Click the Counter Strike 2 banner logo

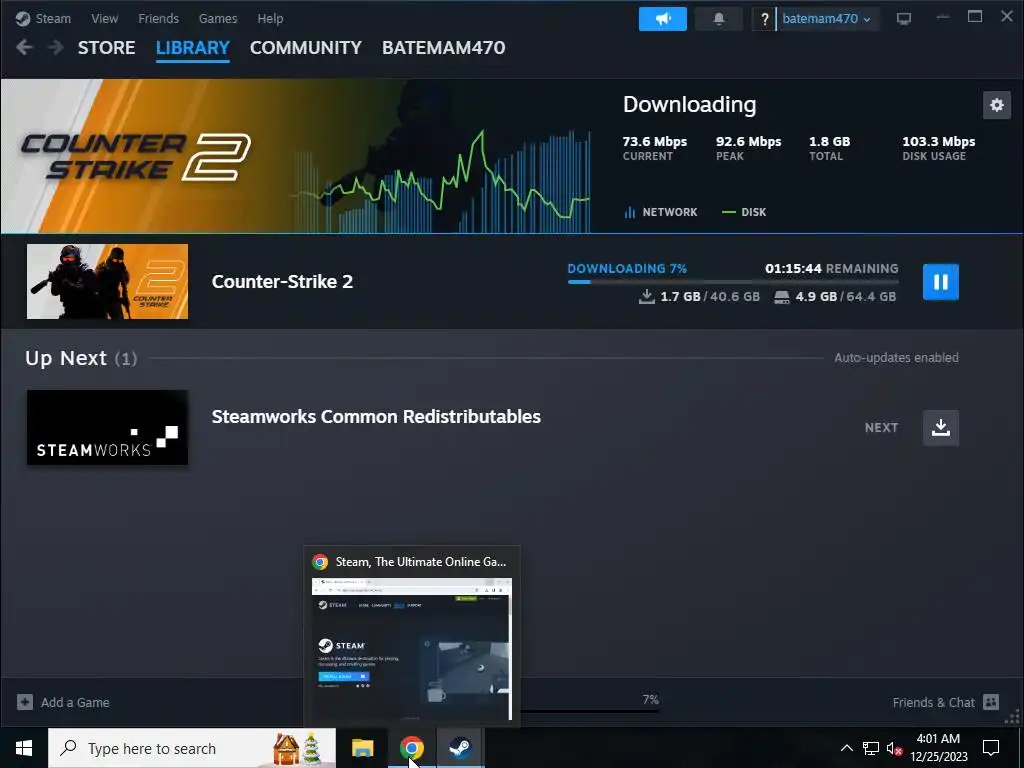click(135, 157)
